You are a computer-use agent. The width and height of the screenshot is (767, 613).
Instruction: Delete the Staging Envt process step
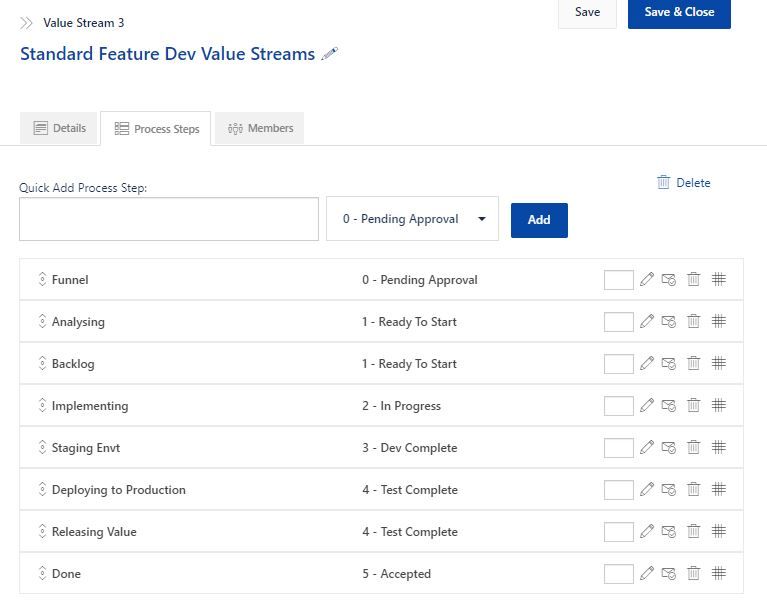pos(693,447)
